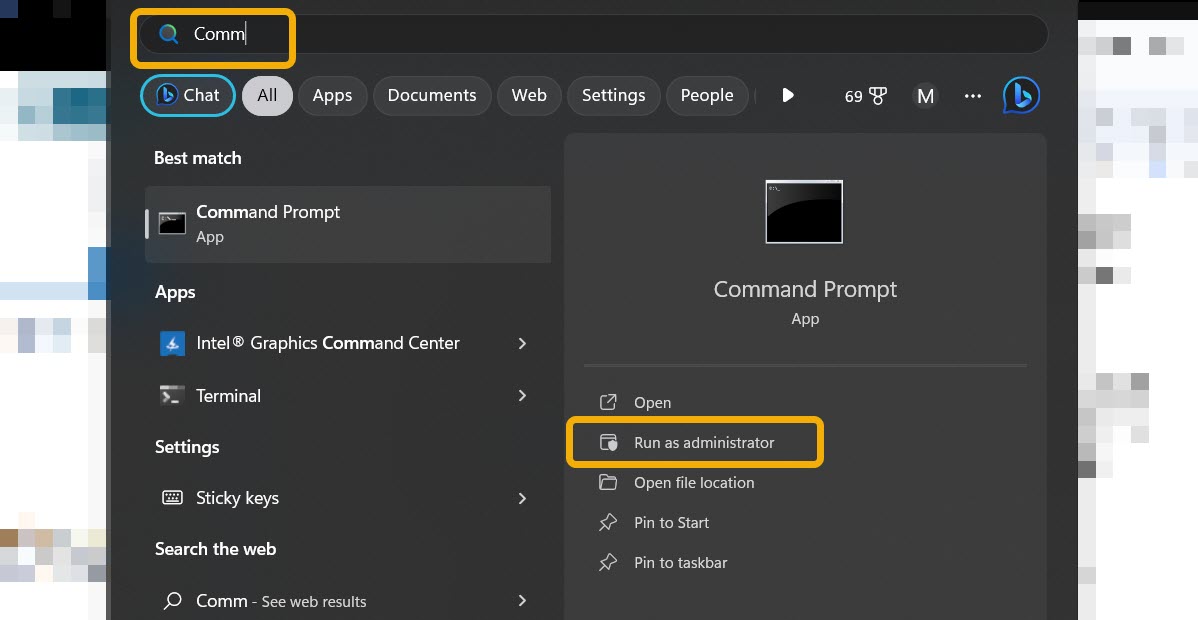1198x620 pixels.
Task: Click the Sticky keys settings icon
Action: pyautogui.click(x=172, y=497)
